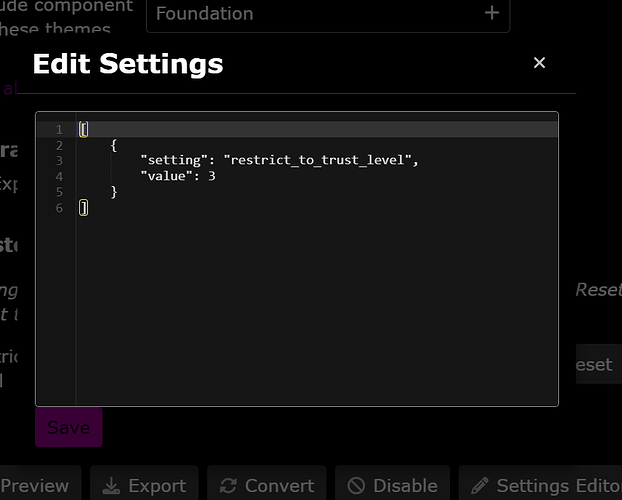Open the Foundation theme selector field
Image resolution: width=622 pixels, height=500 pixels.
click(328, 14)
